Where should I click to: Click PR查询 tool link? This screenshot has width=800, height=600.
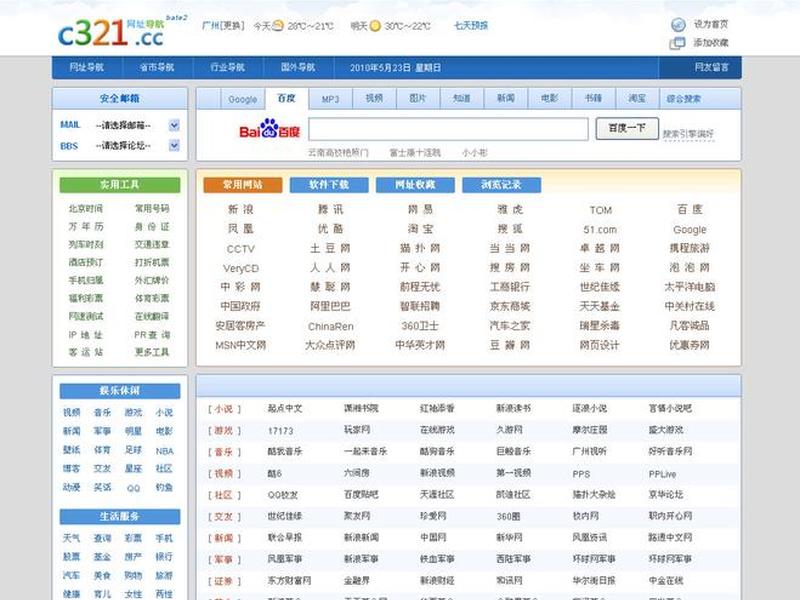coord(152,335)
